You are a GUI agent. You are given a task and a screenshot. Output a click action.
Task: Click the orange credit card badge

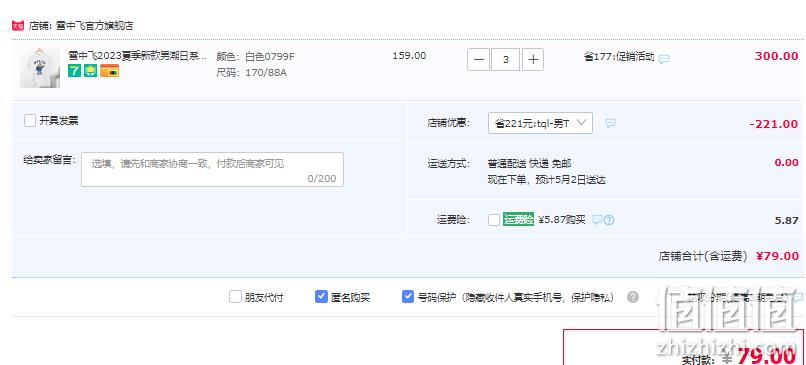coord(109,71)
